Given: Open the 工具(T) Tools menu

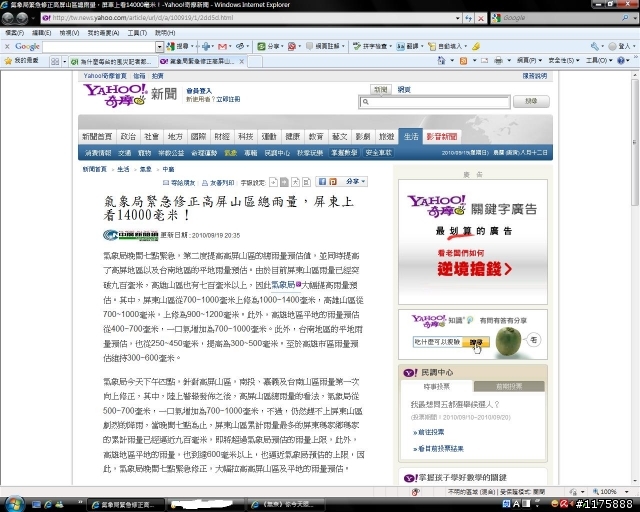Looking at the screenshot, I should pos(137,33).
